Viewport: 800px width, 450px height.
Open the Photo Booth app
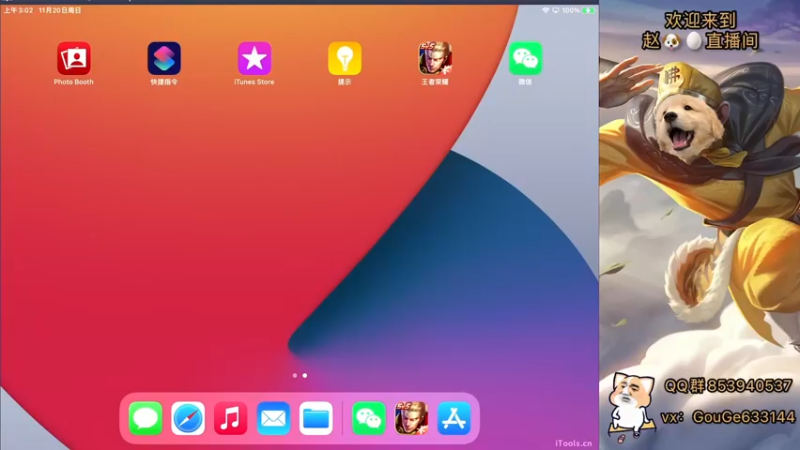[73, 58]
